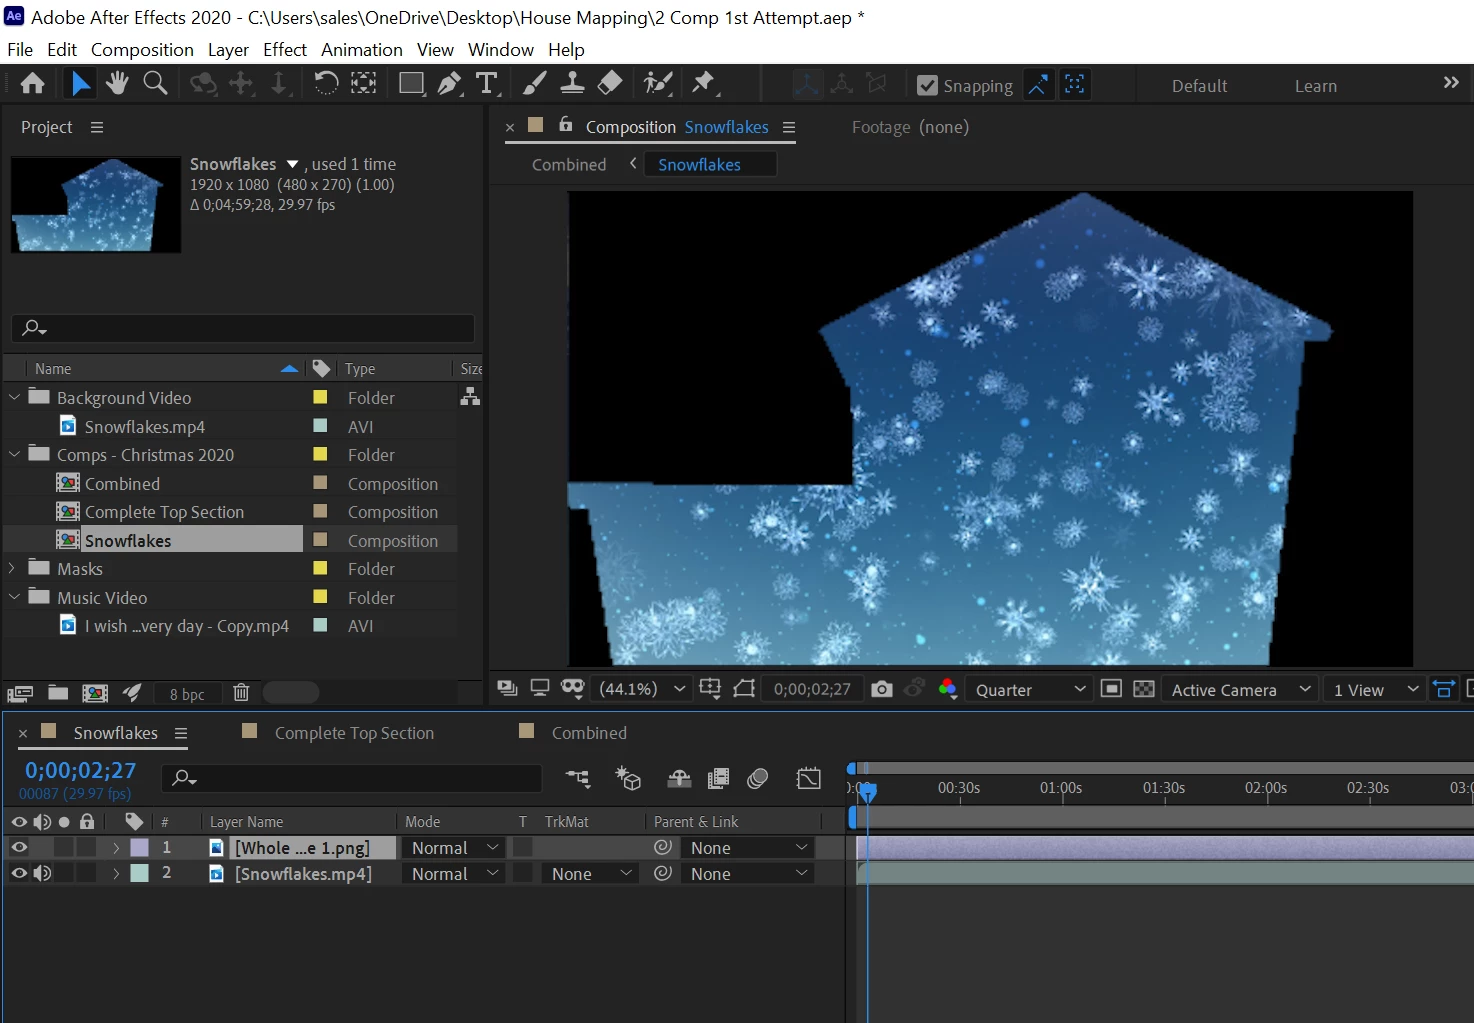
Task: Activate the Puppet Pin tool
Action: 703,84
